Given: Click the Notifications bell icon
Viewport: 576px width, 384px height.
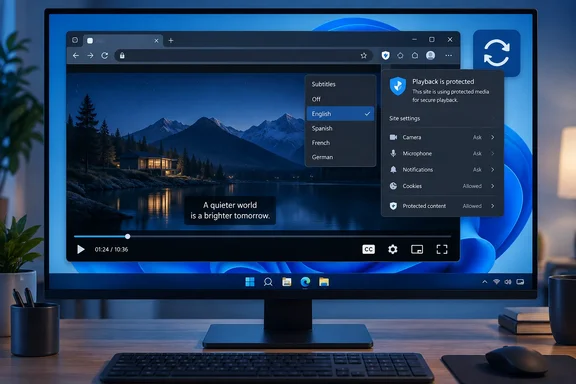Looking at the screenshot, I should (393, 169).
